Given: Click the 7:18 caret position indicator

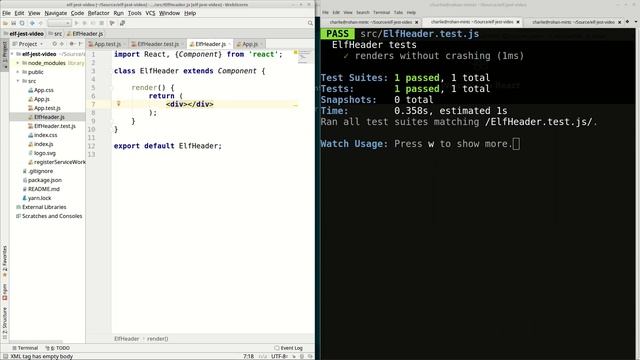Looking at the screenshot, I should click(x=249, y=356).
